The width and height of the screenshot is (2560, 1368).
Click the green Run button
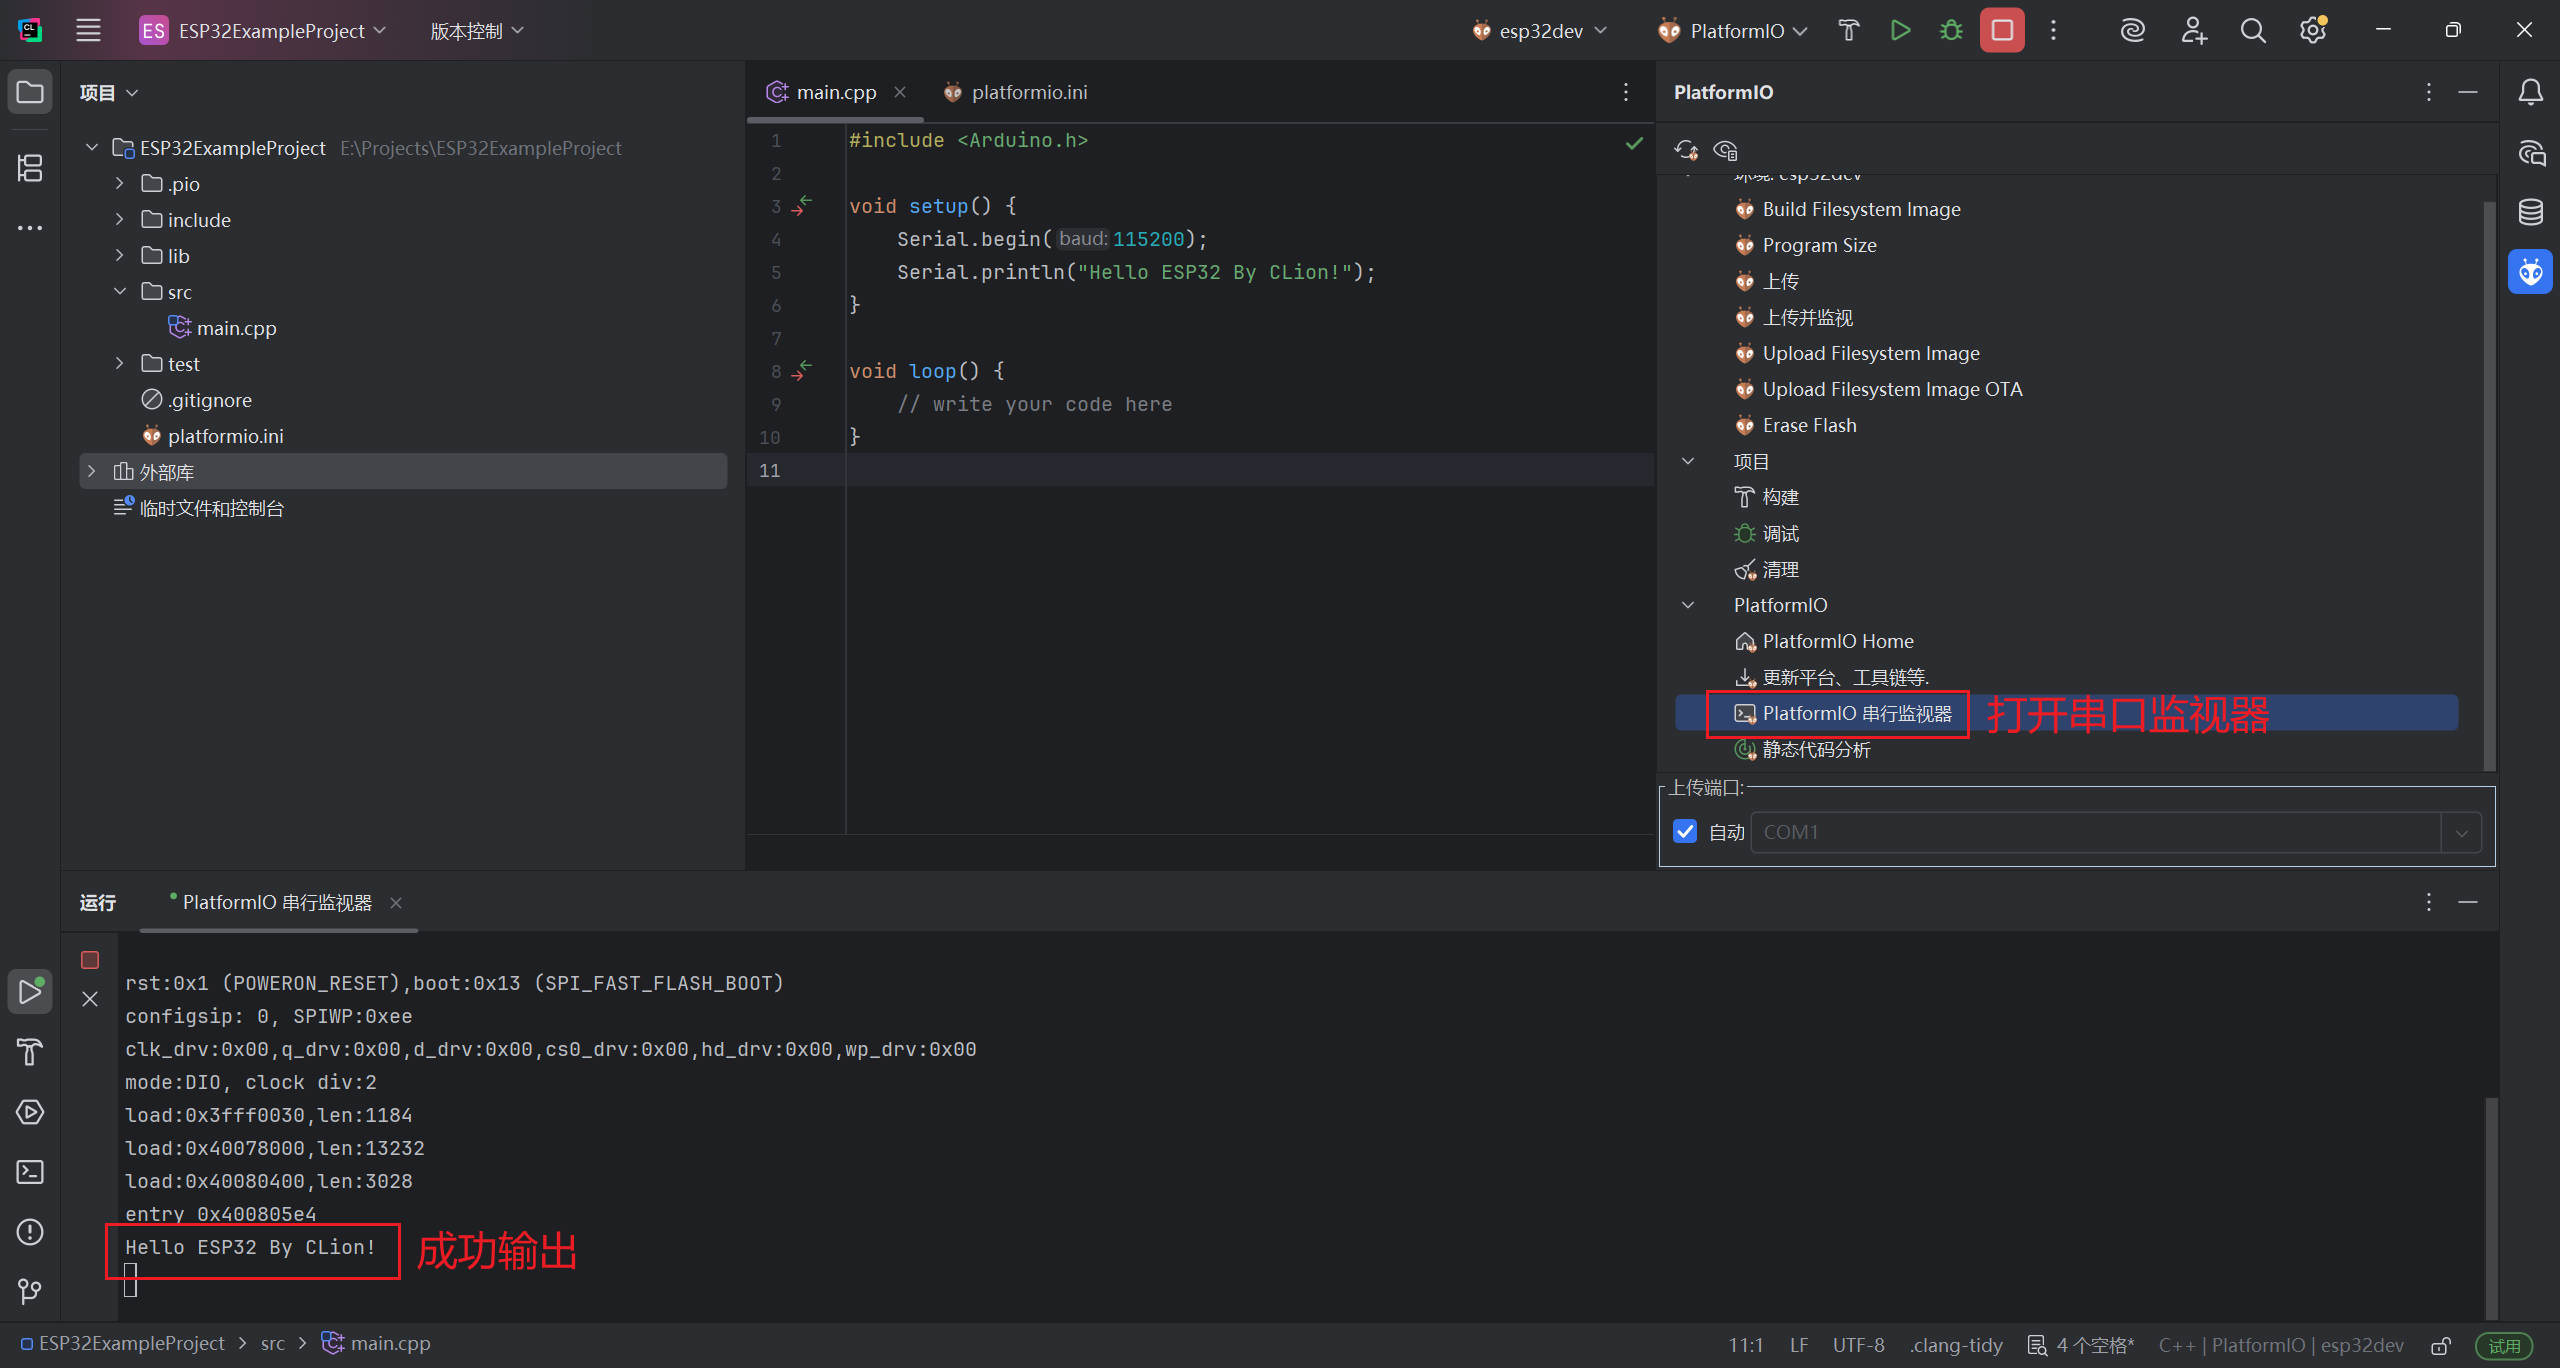click(x=1900, y=31)
